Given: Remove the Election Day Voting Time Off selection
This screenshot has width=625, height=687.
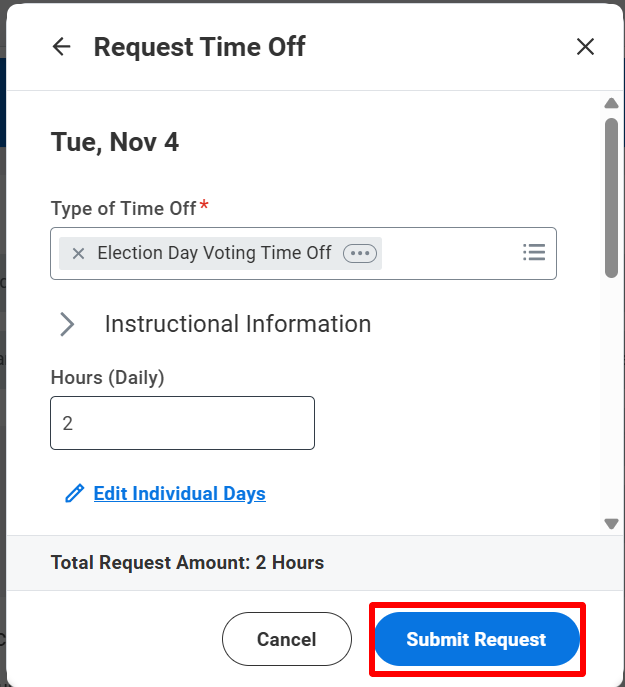Looking at the screenshot, I should 78,254.
